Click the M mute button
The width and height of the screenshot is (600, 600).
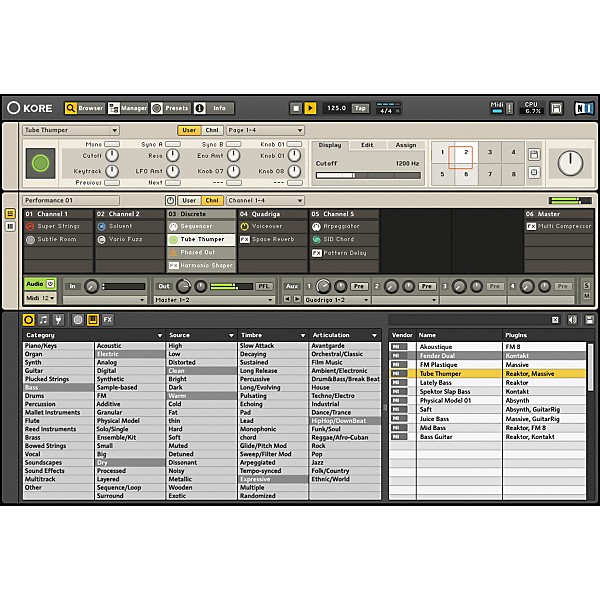[587, 296]
